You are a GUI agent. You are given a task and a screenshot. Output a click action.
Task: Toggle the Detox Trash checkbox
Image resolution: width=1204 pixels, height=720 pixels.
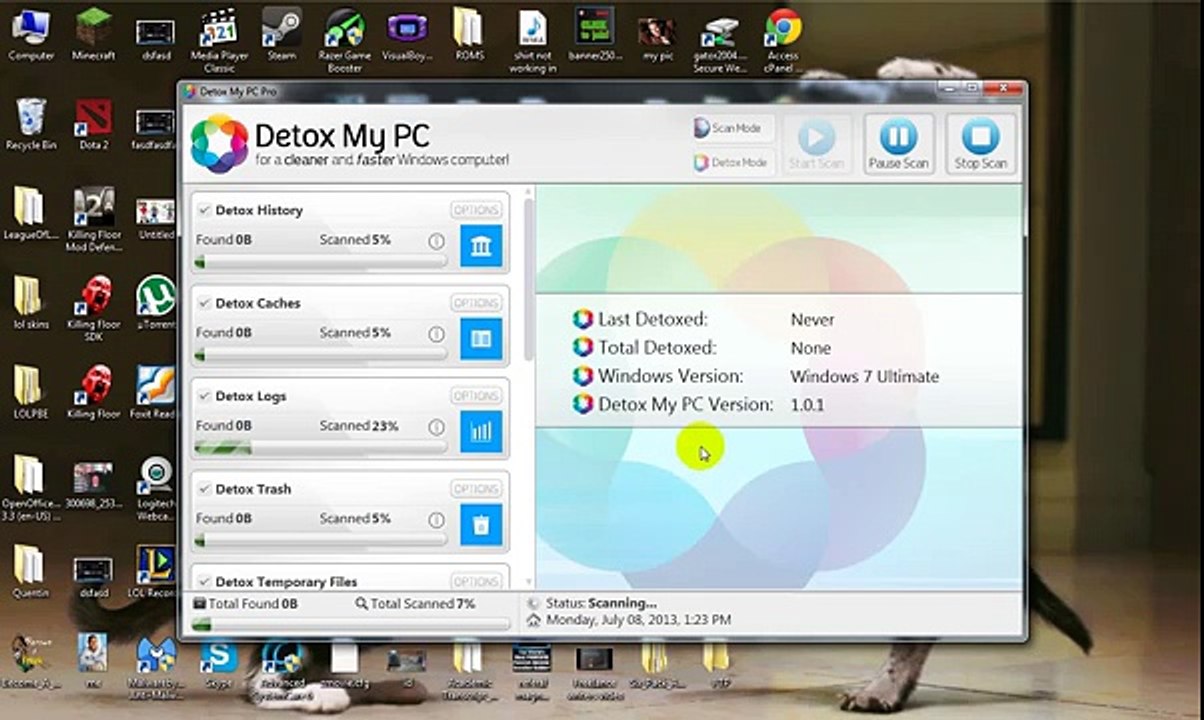(204, 489)
